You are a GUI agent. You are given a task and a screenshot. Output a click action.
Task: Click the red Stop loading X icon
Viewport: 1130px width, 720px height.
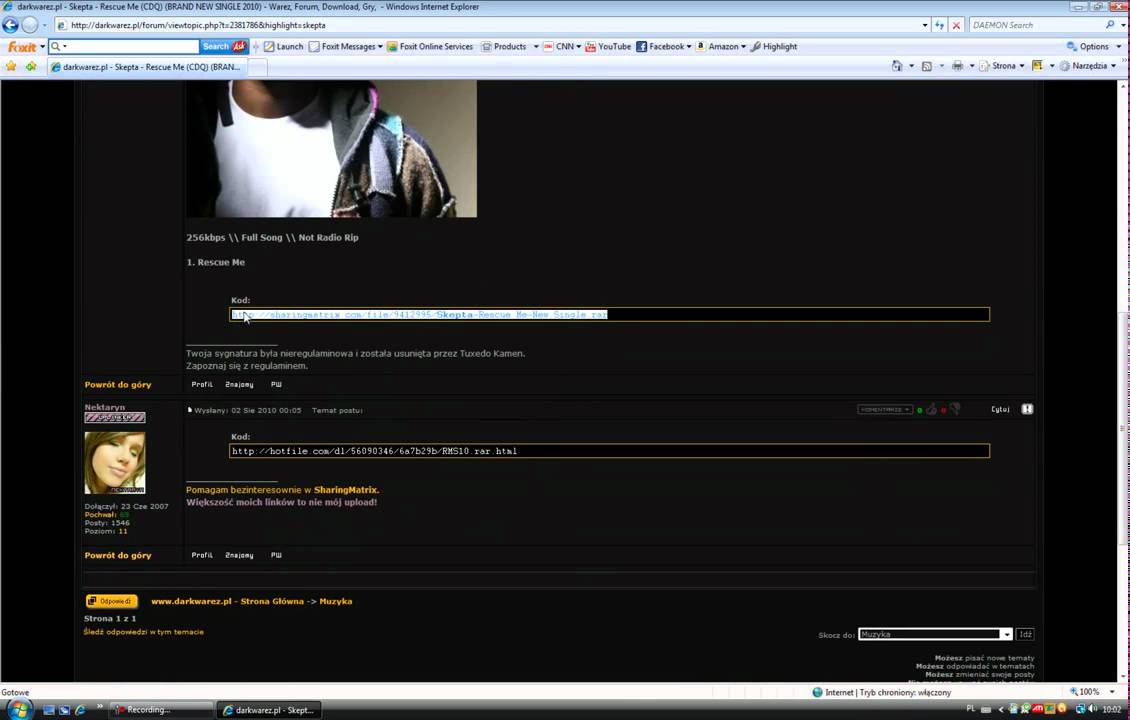pos(956,25)
